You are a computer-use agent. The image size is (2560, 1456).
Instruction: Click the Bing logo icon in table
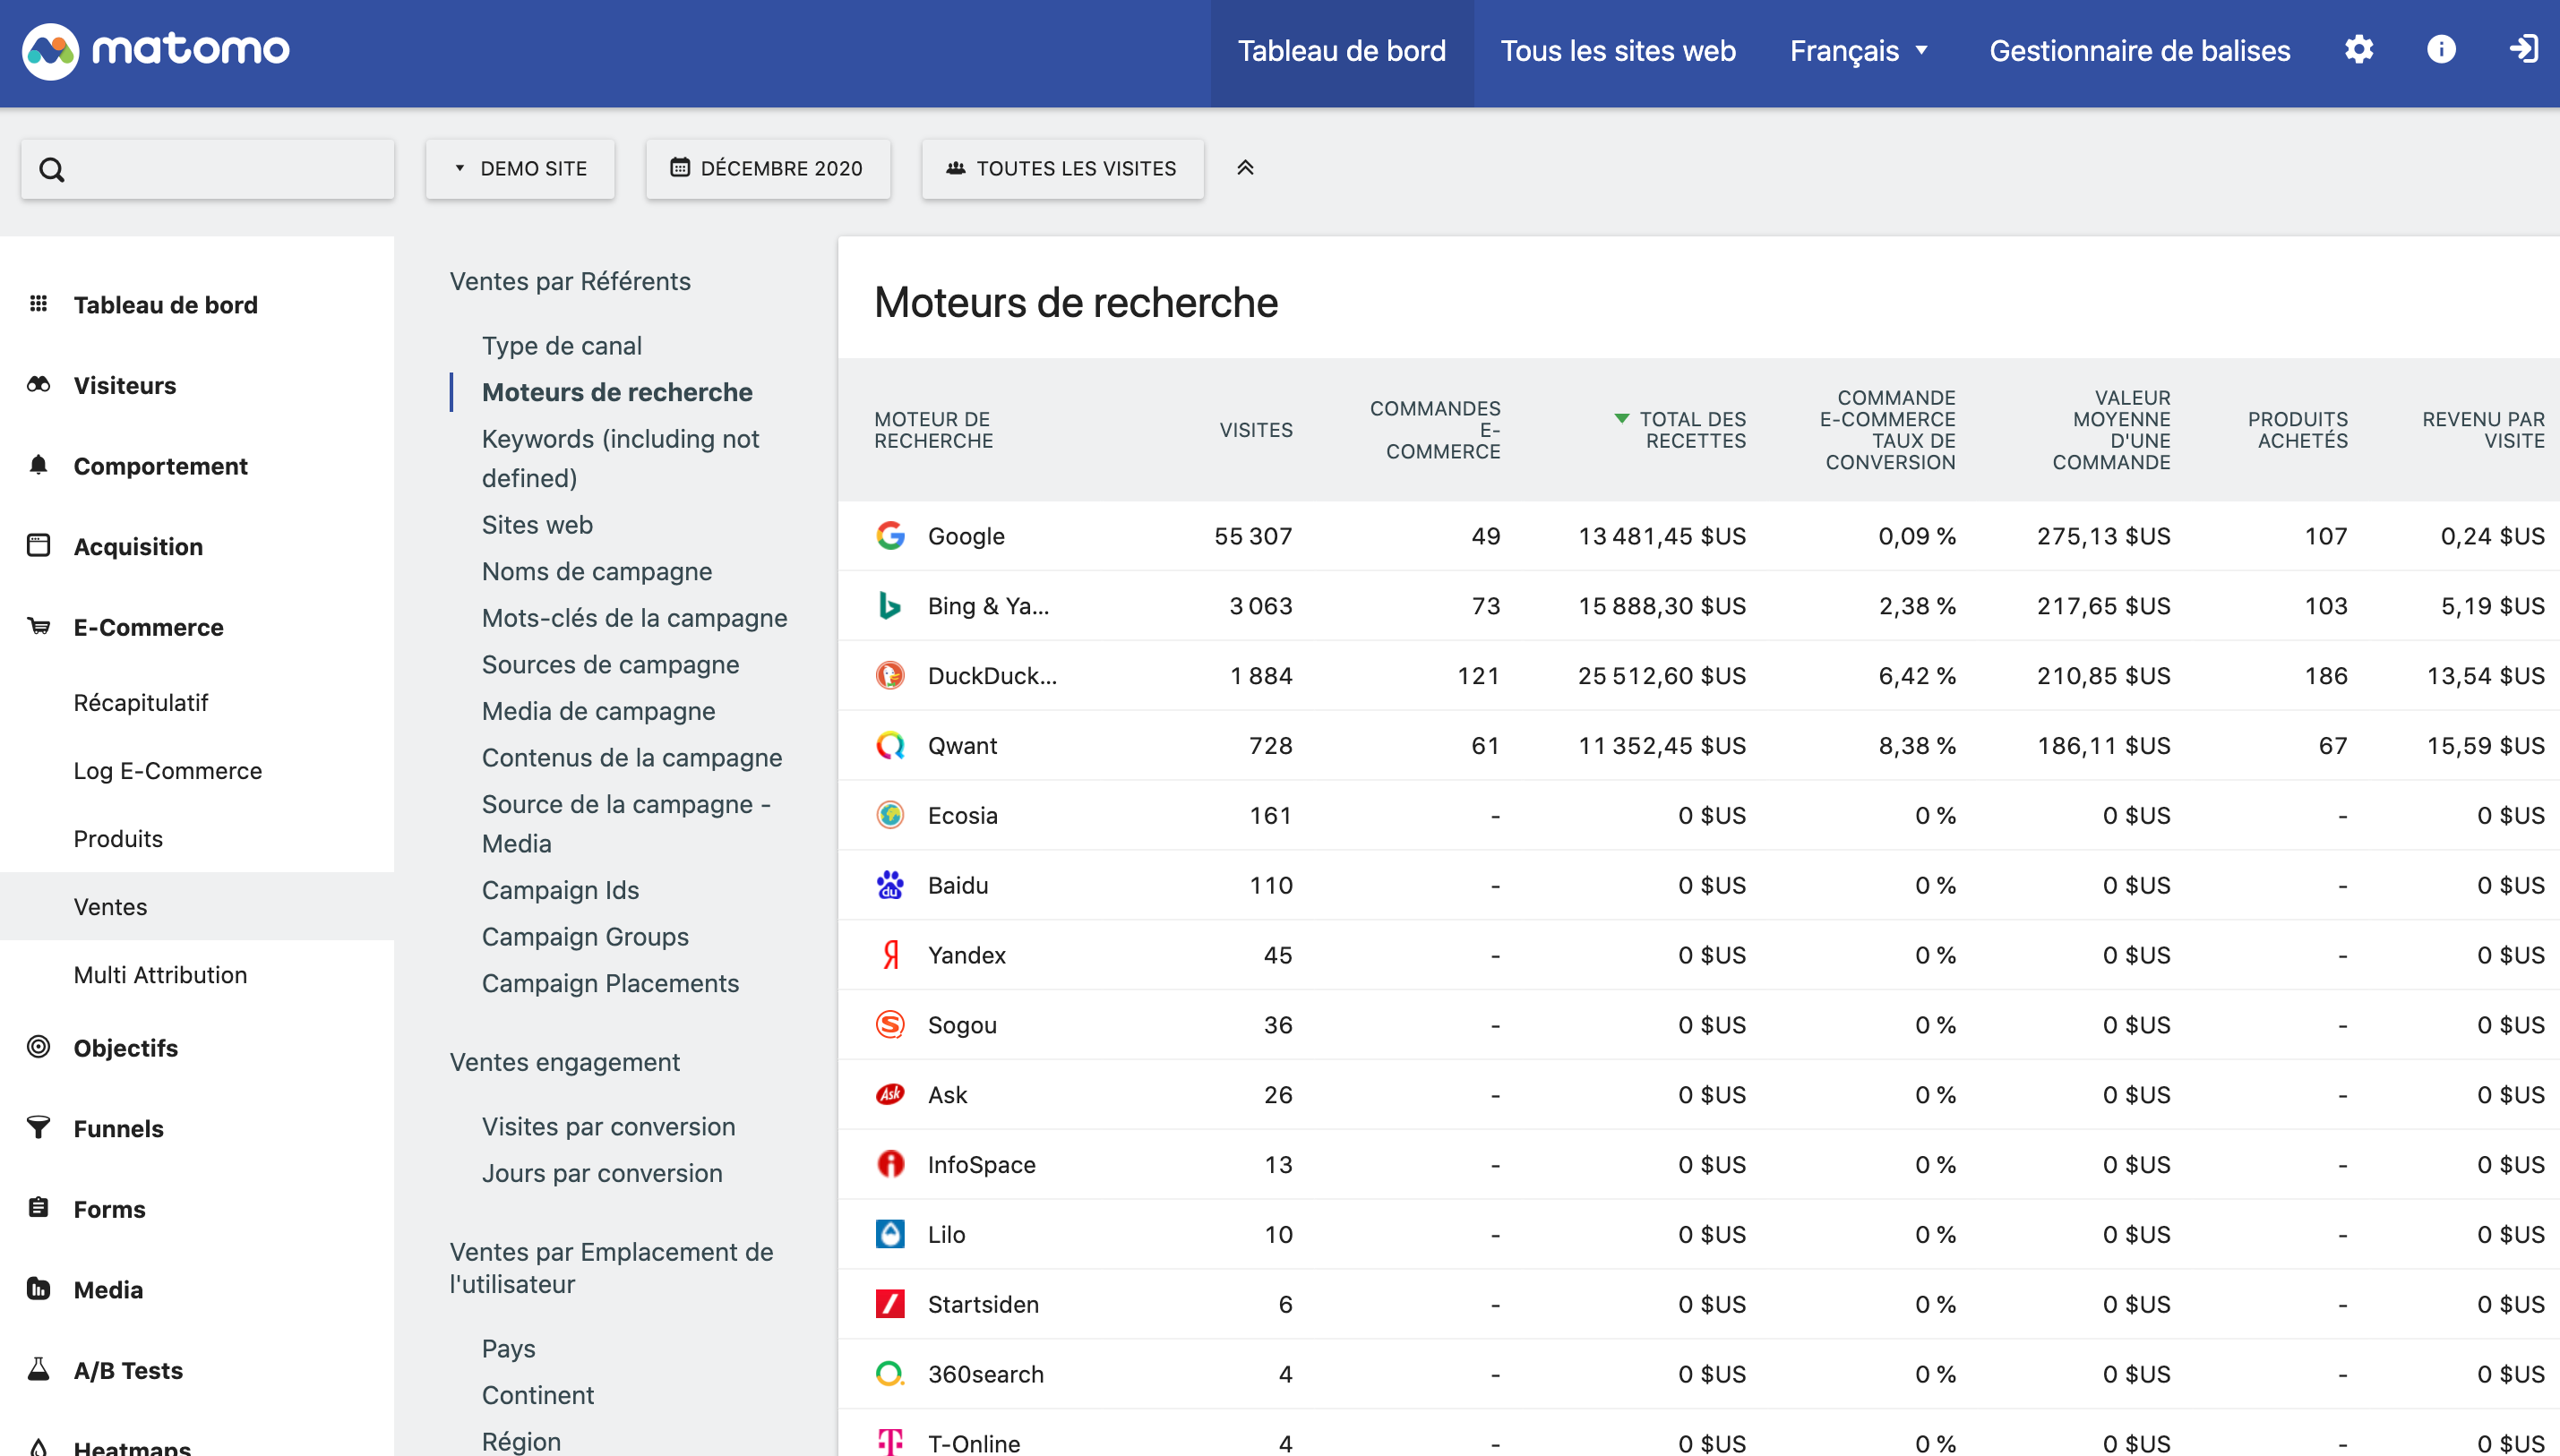890,606
